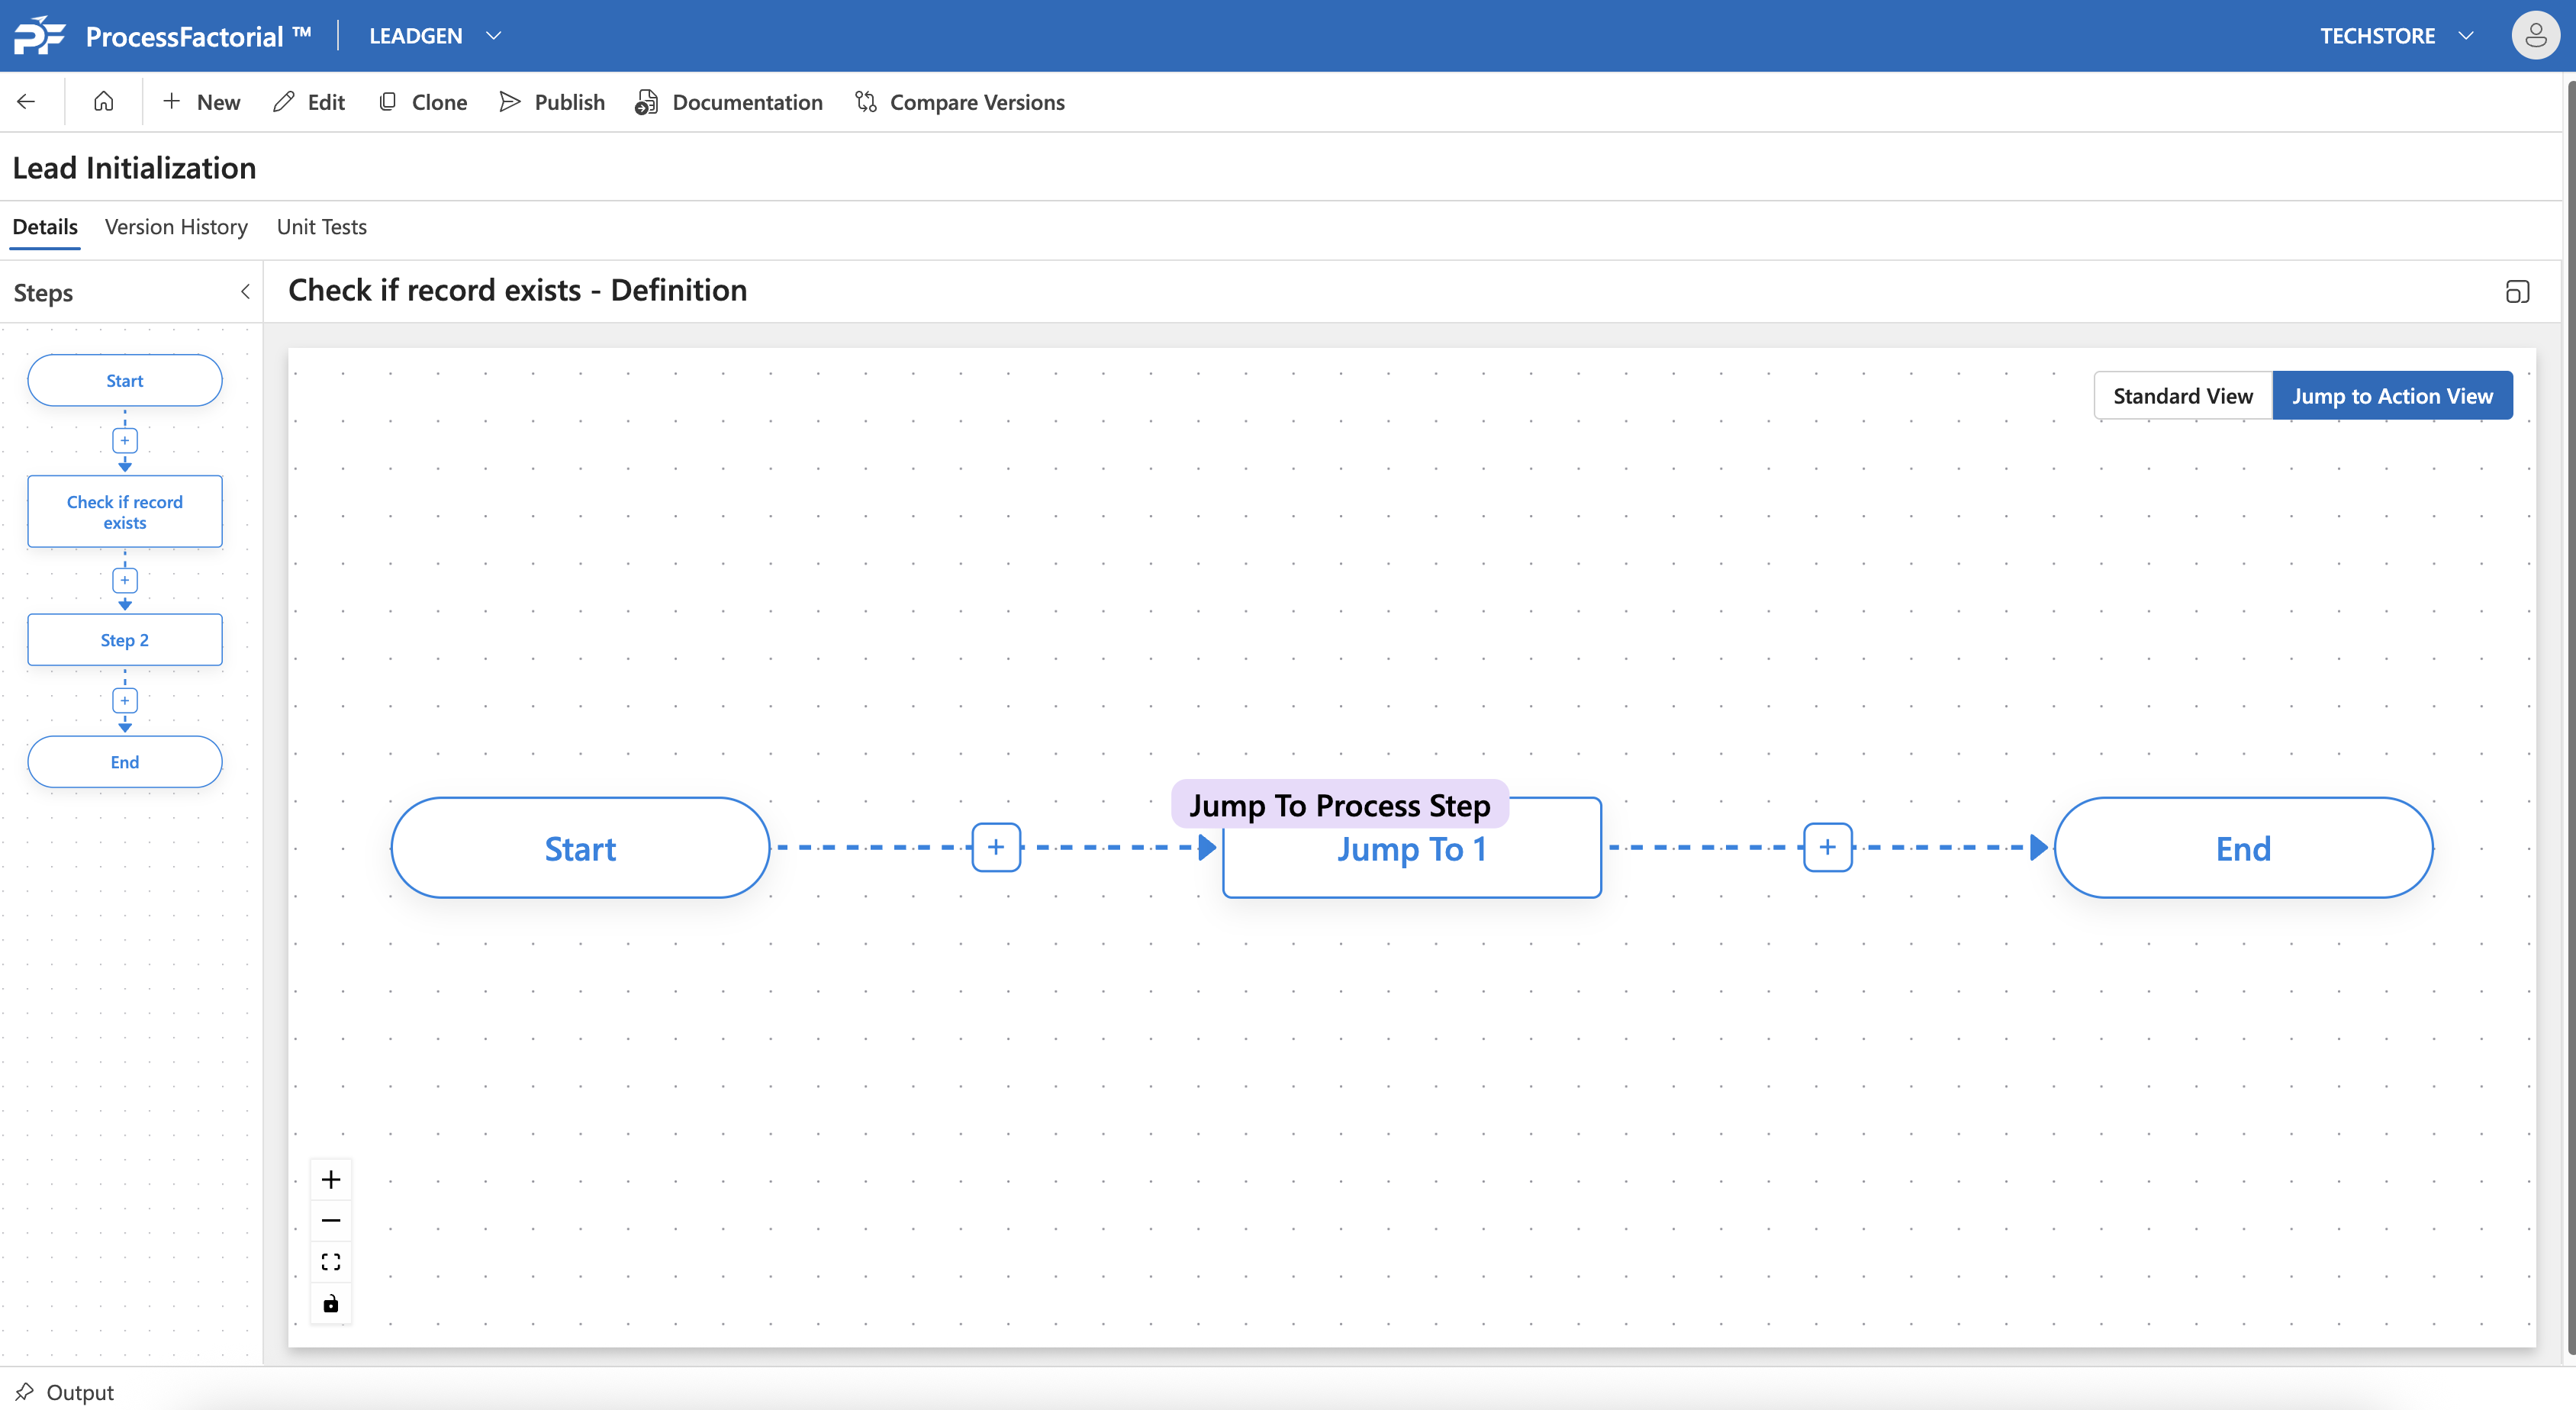2576x1410 pixels.
Task: Open the Version History tab
Action: click(176, 227)
